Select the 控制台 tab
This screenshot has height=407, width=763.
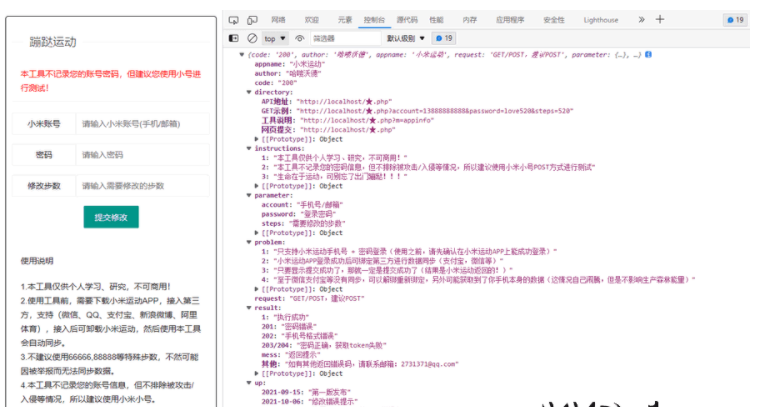tap(374, 20)
